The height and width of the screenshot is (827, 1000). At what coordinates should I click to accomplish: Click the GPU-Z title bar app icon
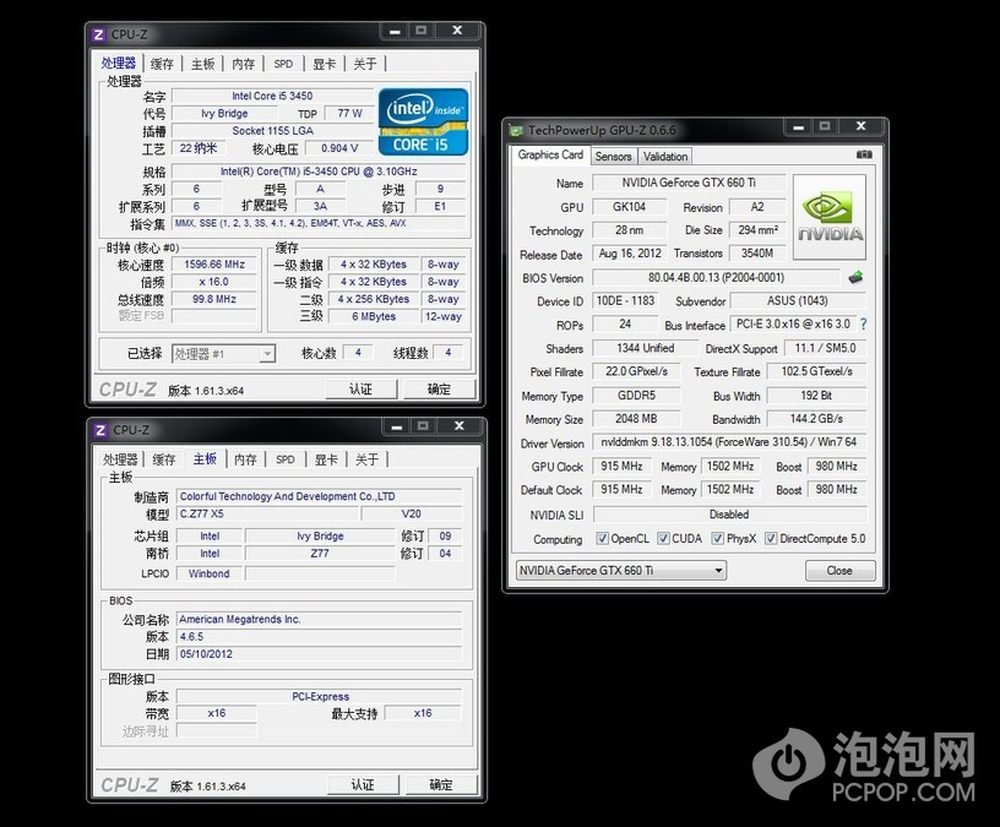(x=516, y=130)
